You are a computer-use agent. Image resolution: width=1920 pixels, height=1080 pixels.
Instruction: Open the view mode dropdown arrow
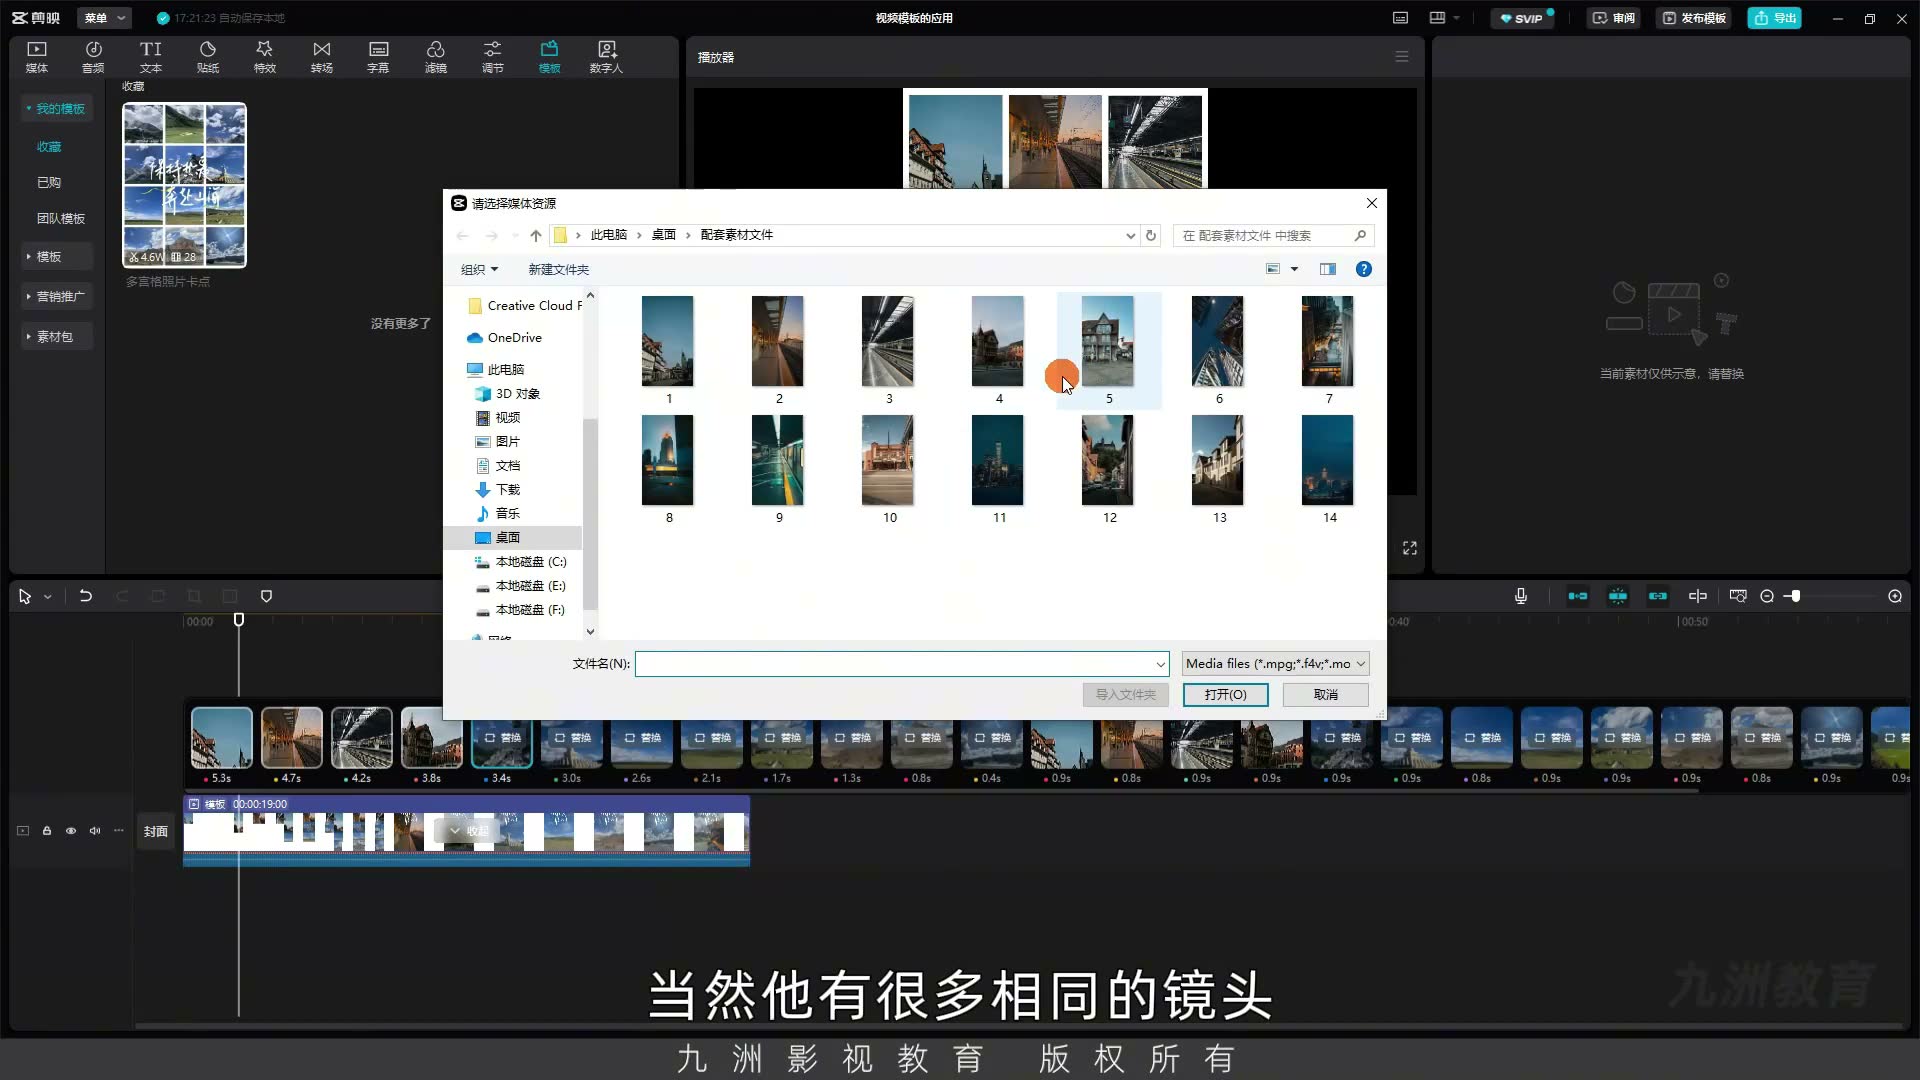tap(1294, 269)
